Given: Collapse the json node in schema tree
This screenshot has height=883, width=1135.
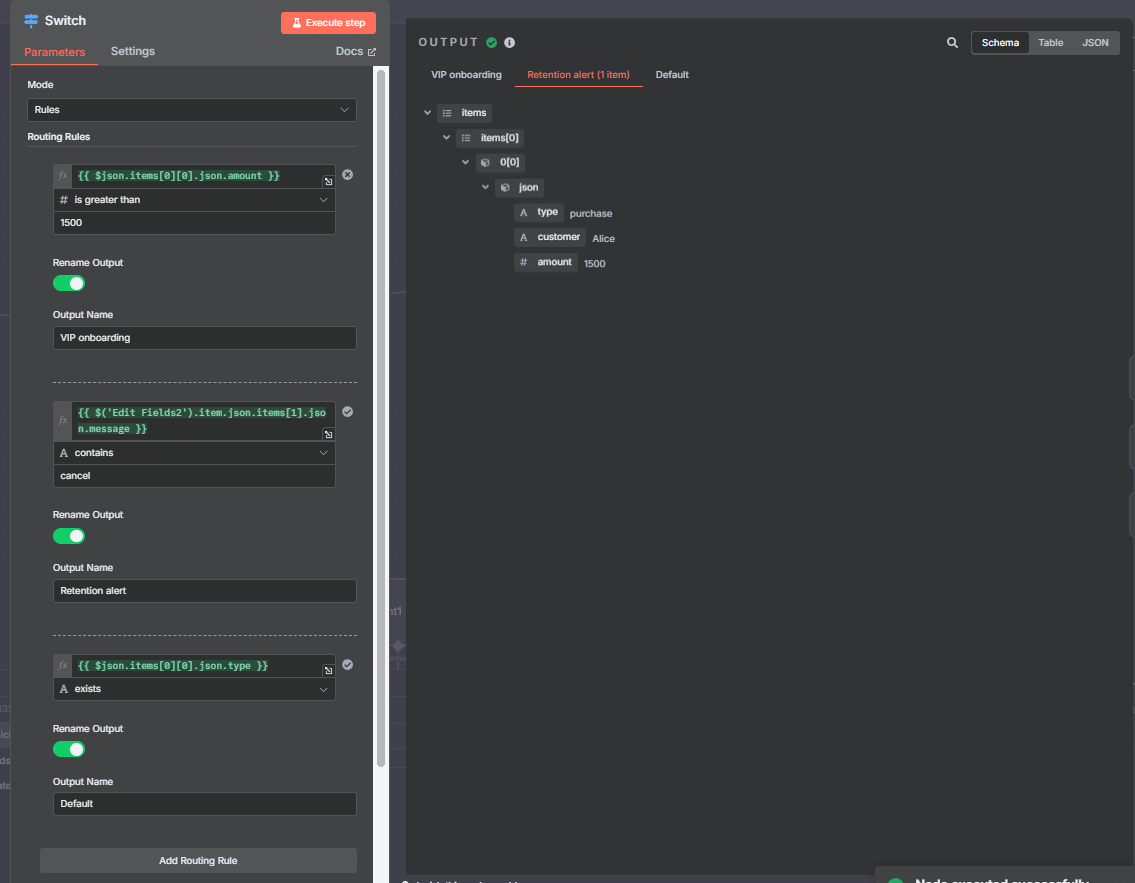Looking at the screenshot, I should coord(485,187).
